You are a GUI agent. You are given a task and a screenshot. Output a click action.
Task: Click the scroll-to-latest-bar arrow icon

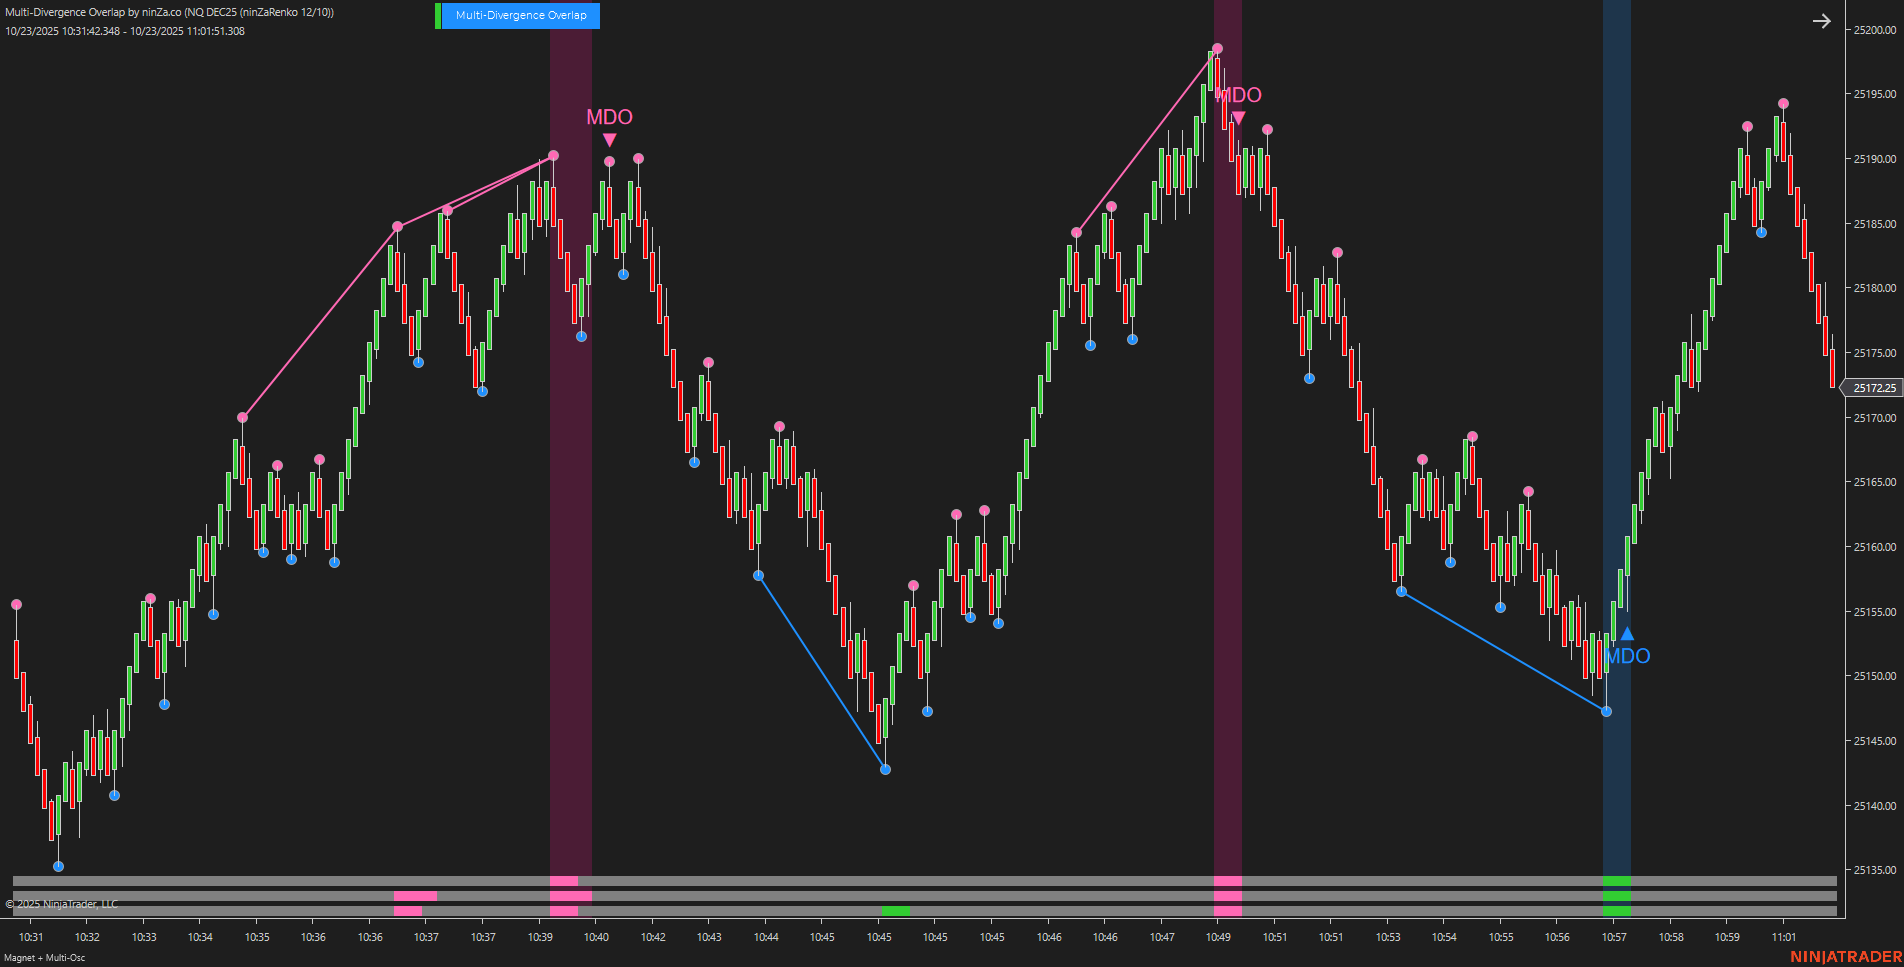click(x=1822, y=20)
